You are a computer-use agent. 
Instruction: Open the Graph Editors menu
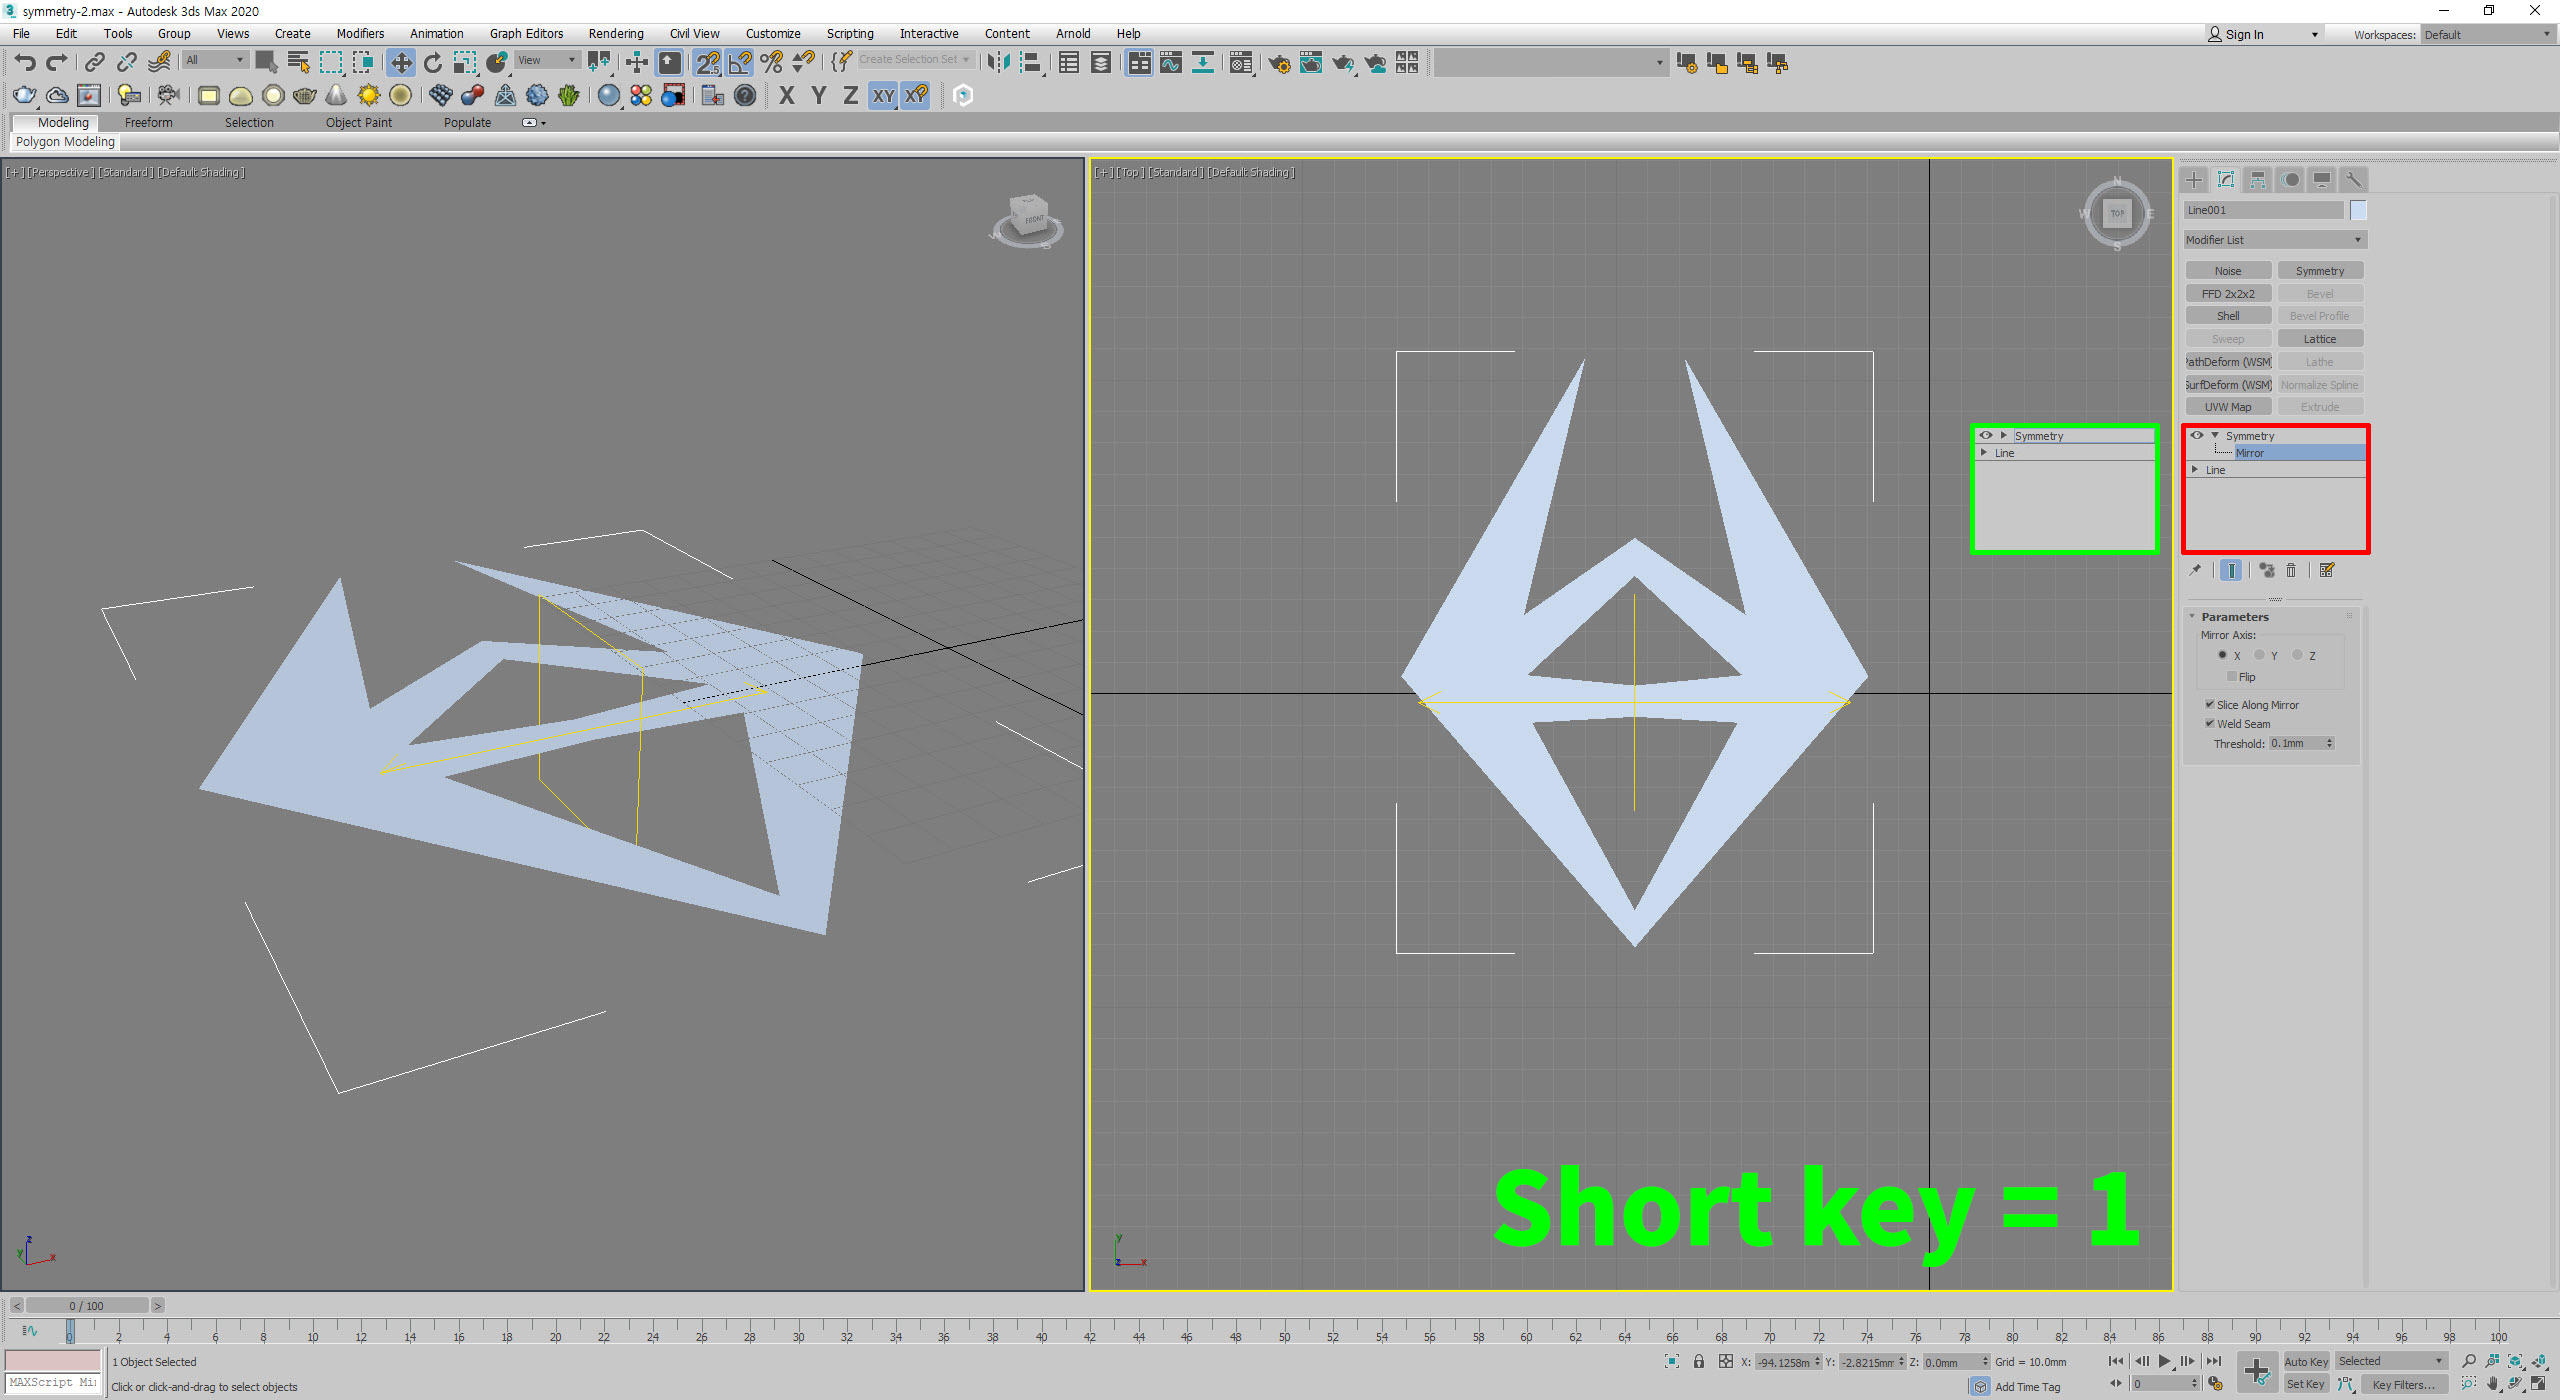coord(526,33)
